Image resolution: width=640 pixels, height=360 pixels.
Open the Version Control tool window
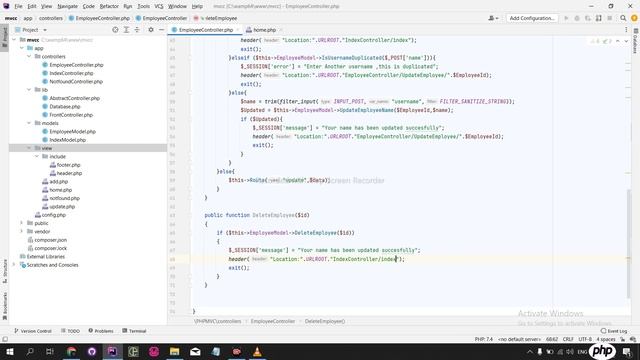pyautogui.click(x=33, y=331)
